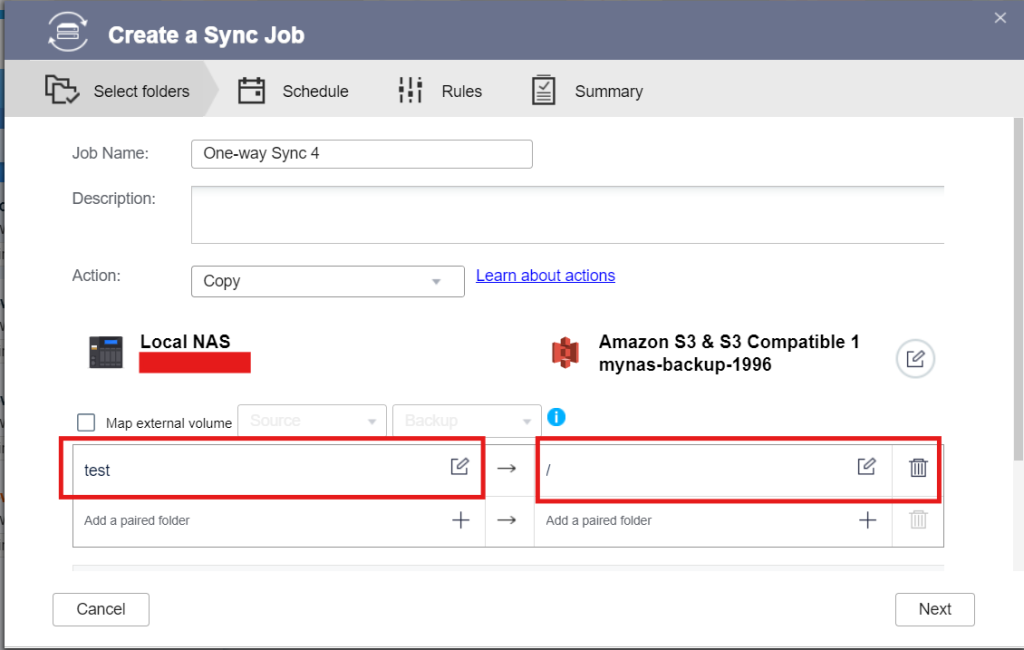The width and height of the screenshot is (1024, 650).
Task: Click the edit icon for the test source folder
Action: click(x=459, y=466)
